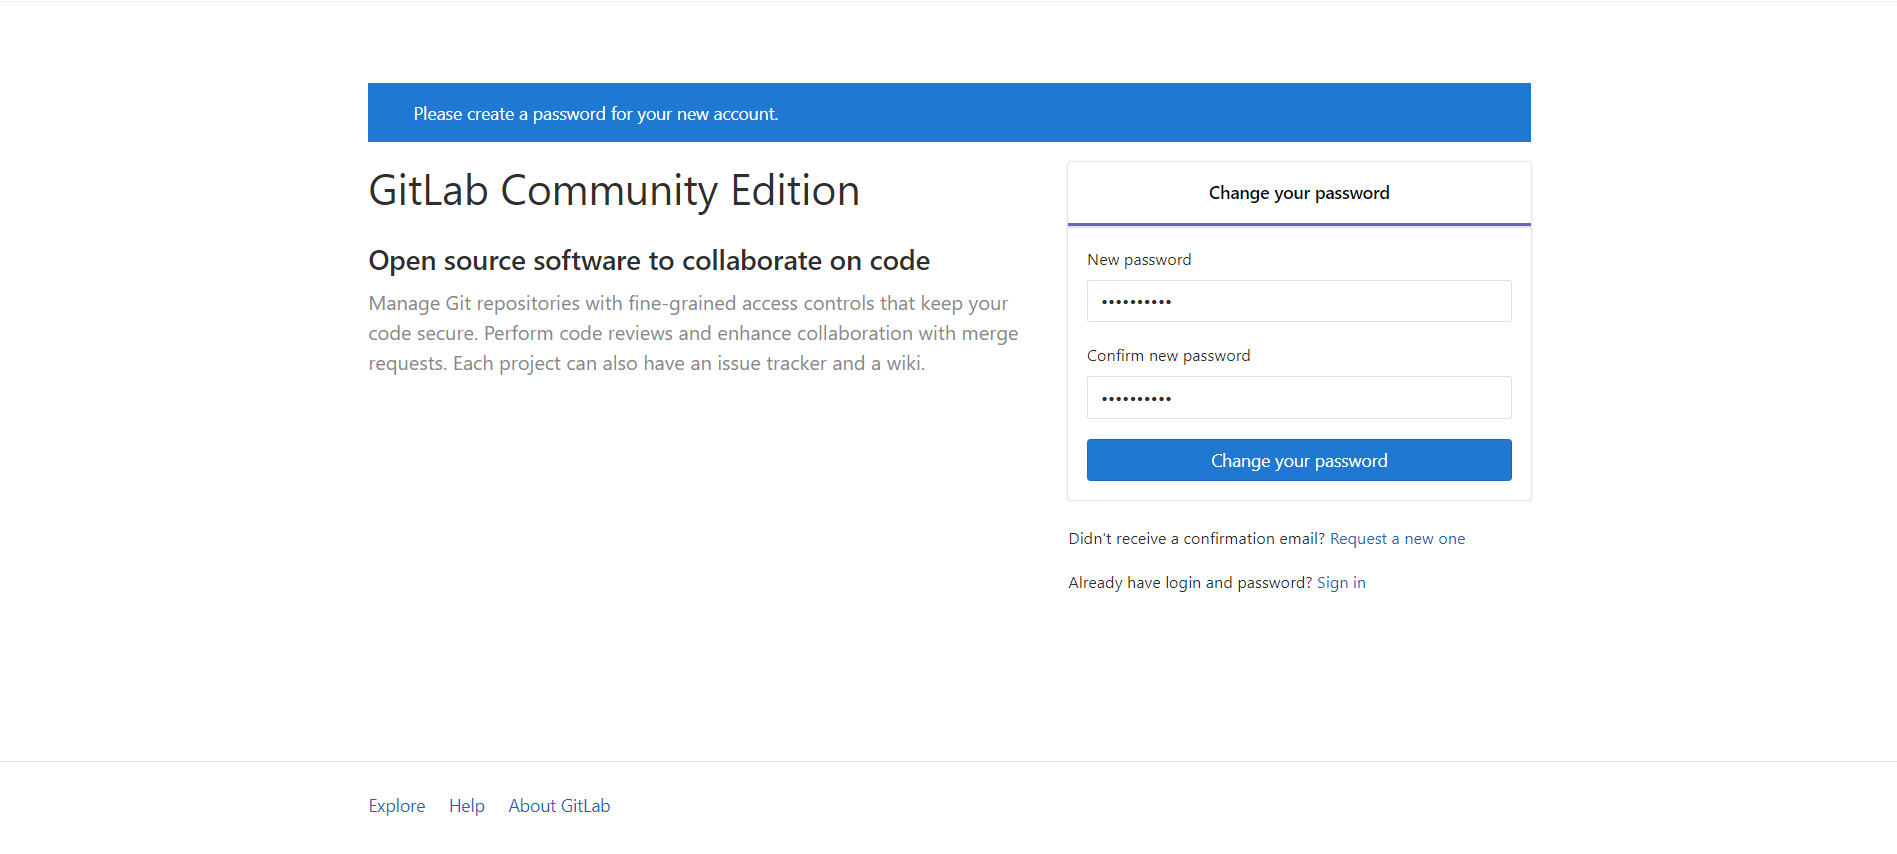This screenshot has height=854, width=1897.
Task: Open the Help footer link
Action: [x=467, y=806]
